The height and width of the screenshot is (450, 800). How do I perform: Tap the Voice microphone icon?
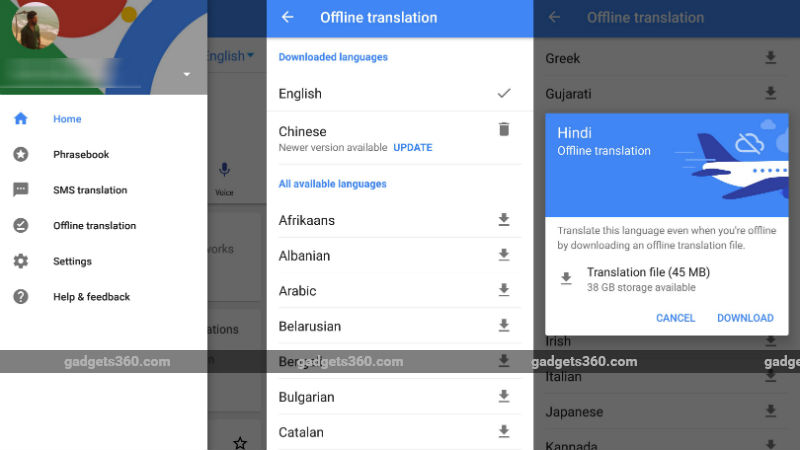tap(224, 172)
